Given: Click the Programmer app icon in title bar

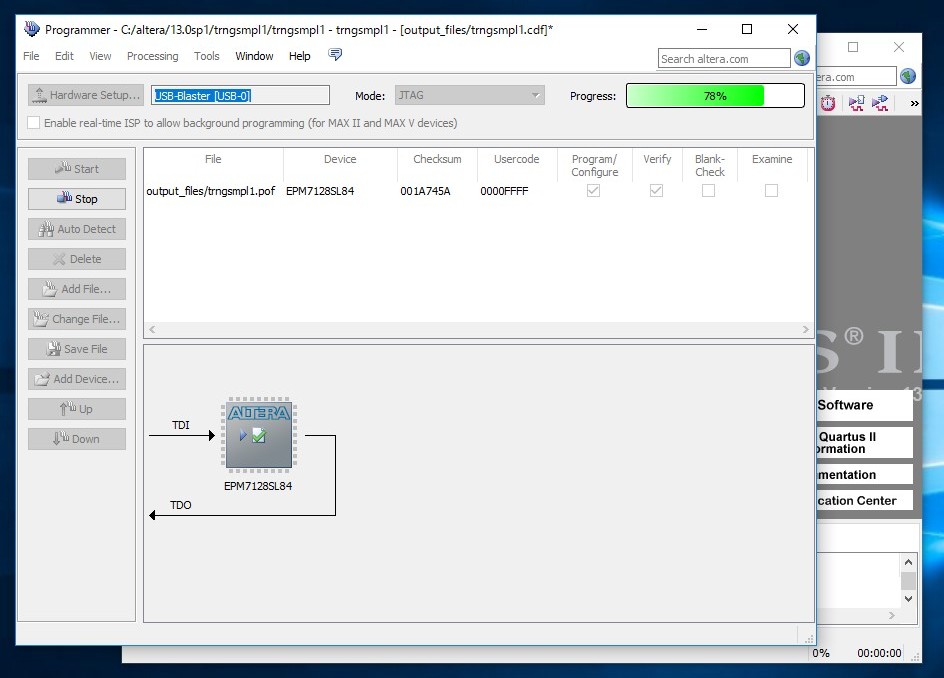Looking at the screenshot, I should [x=31, y=29].
